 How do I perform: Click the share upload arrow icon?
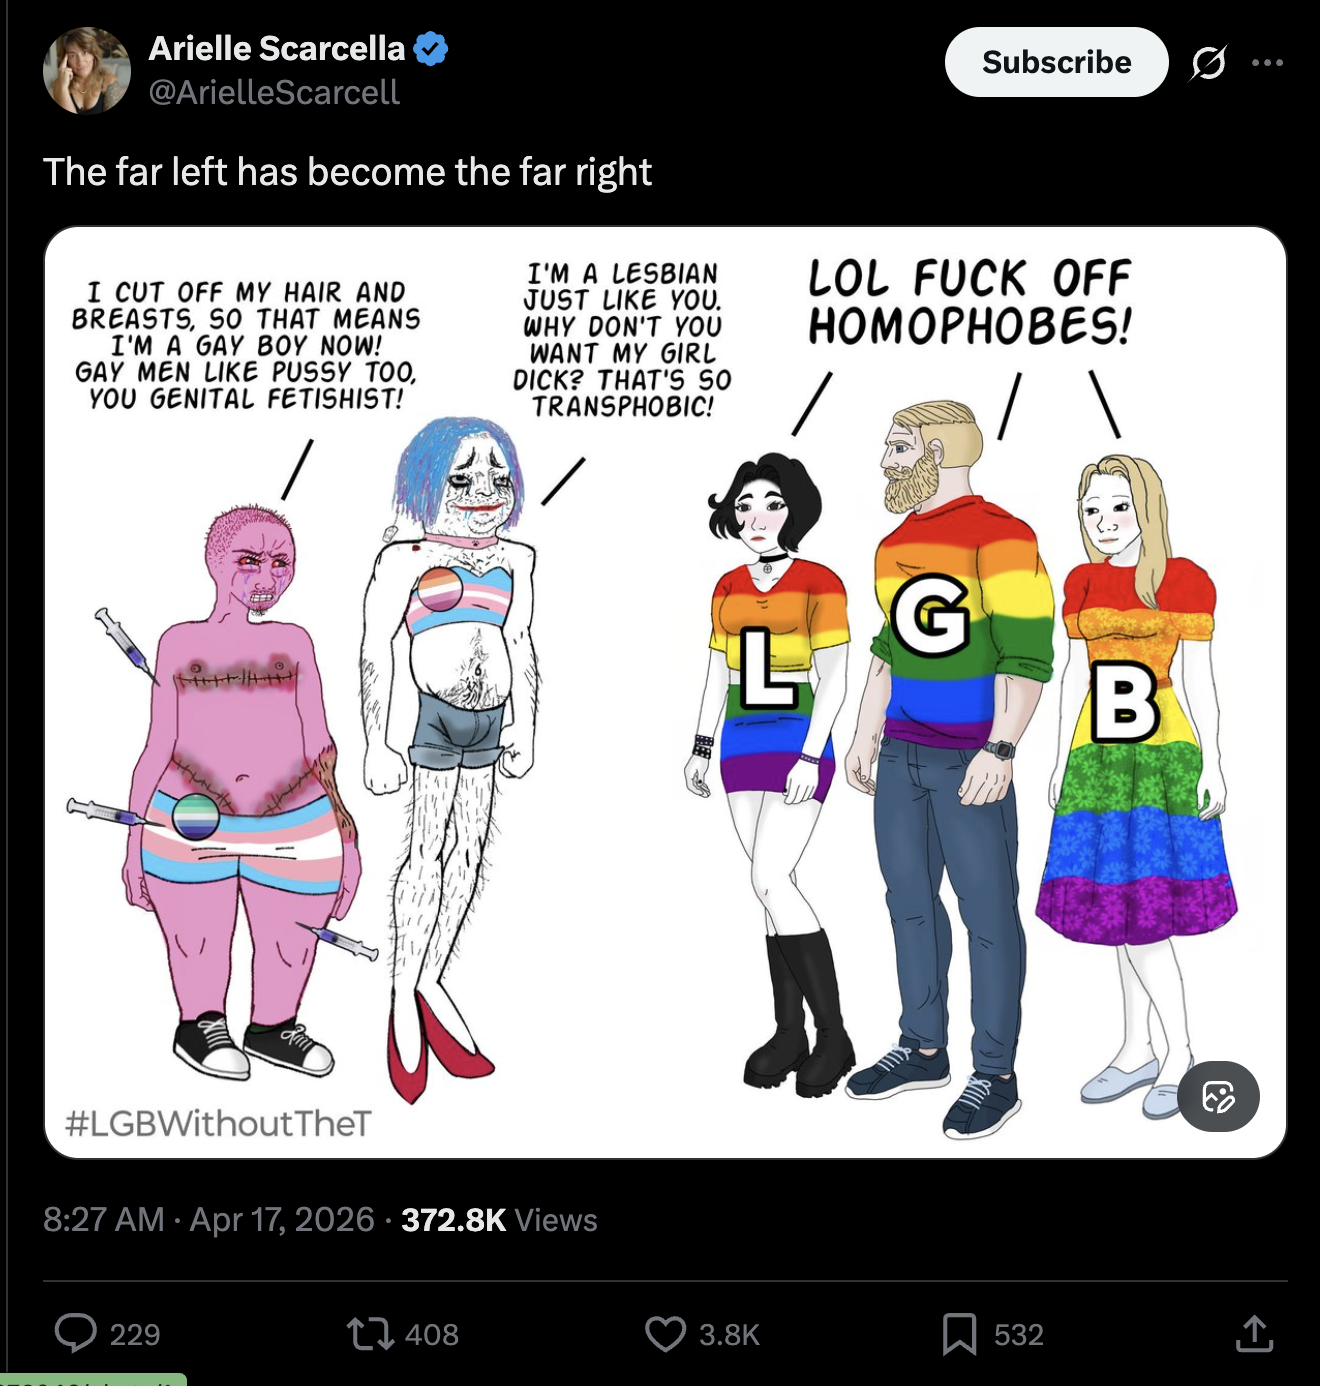point(1254,1333)
